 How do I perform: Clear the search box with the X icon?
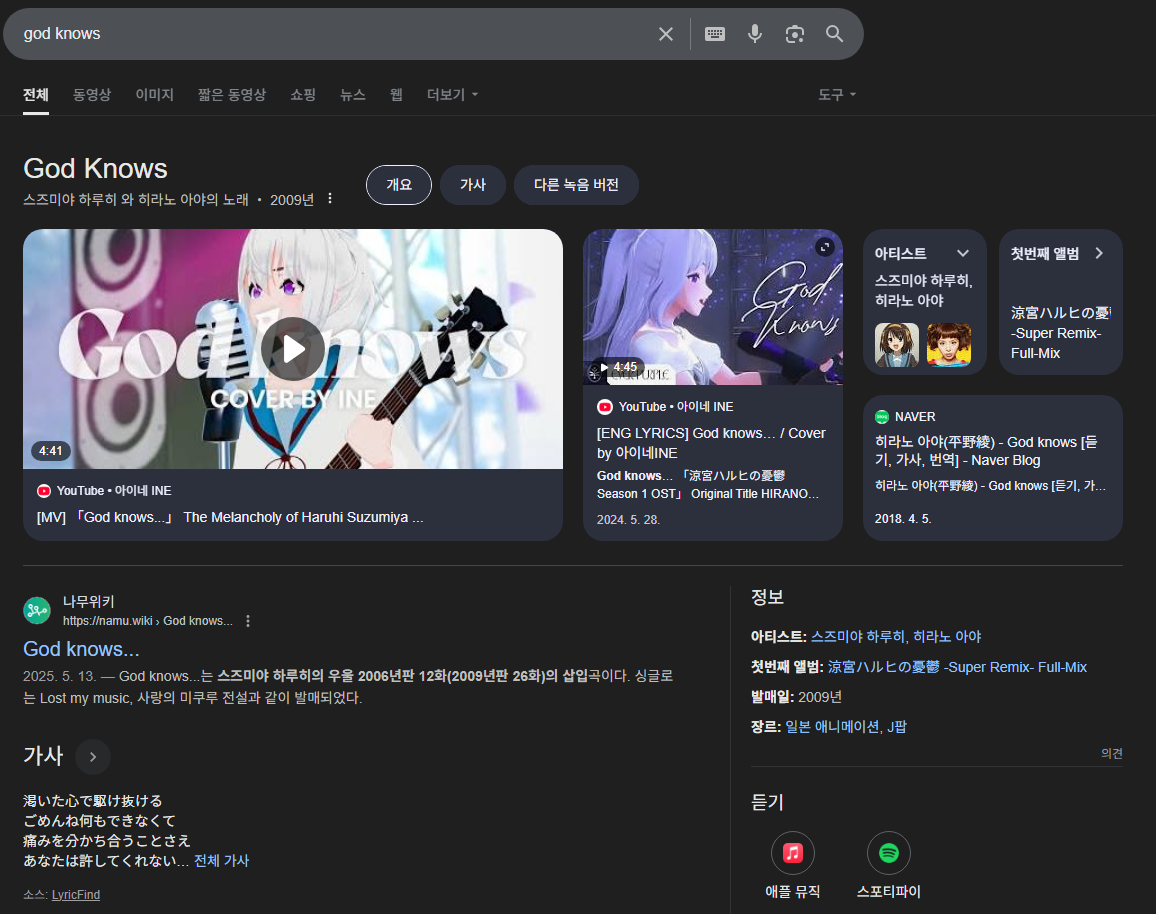pyautogui.click(x=666, y=34)
